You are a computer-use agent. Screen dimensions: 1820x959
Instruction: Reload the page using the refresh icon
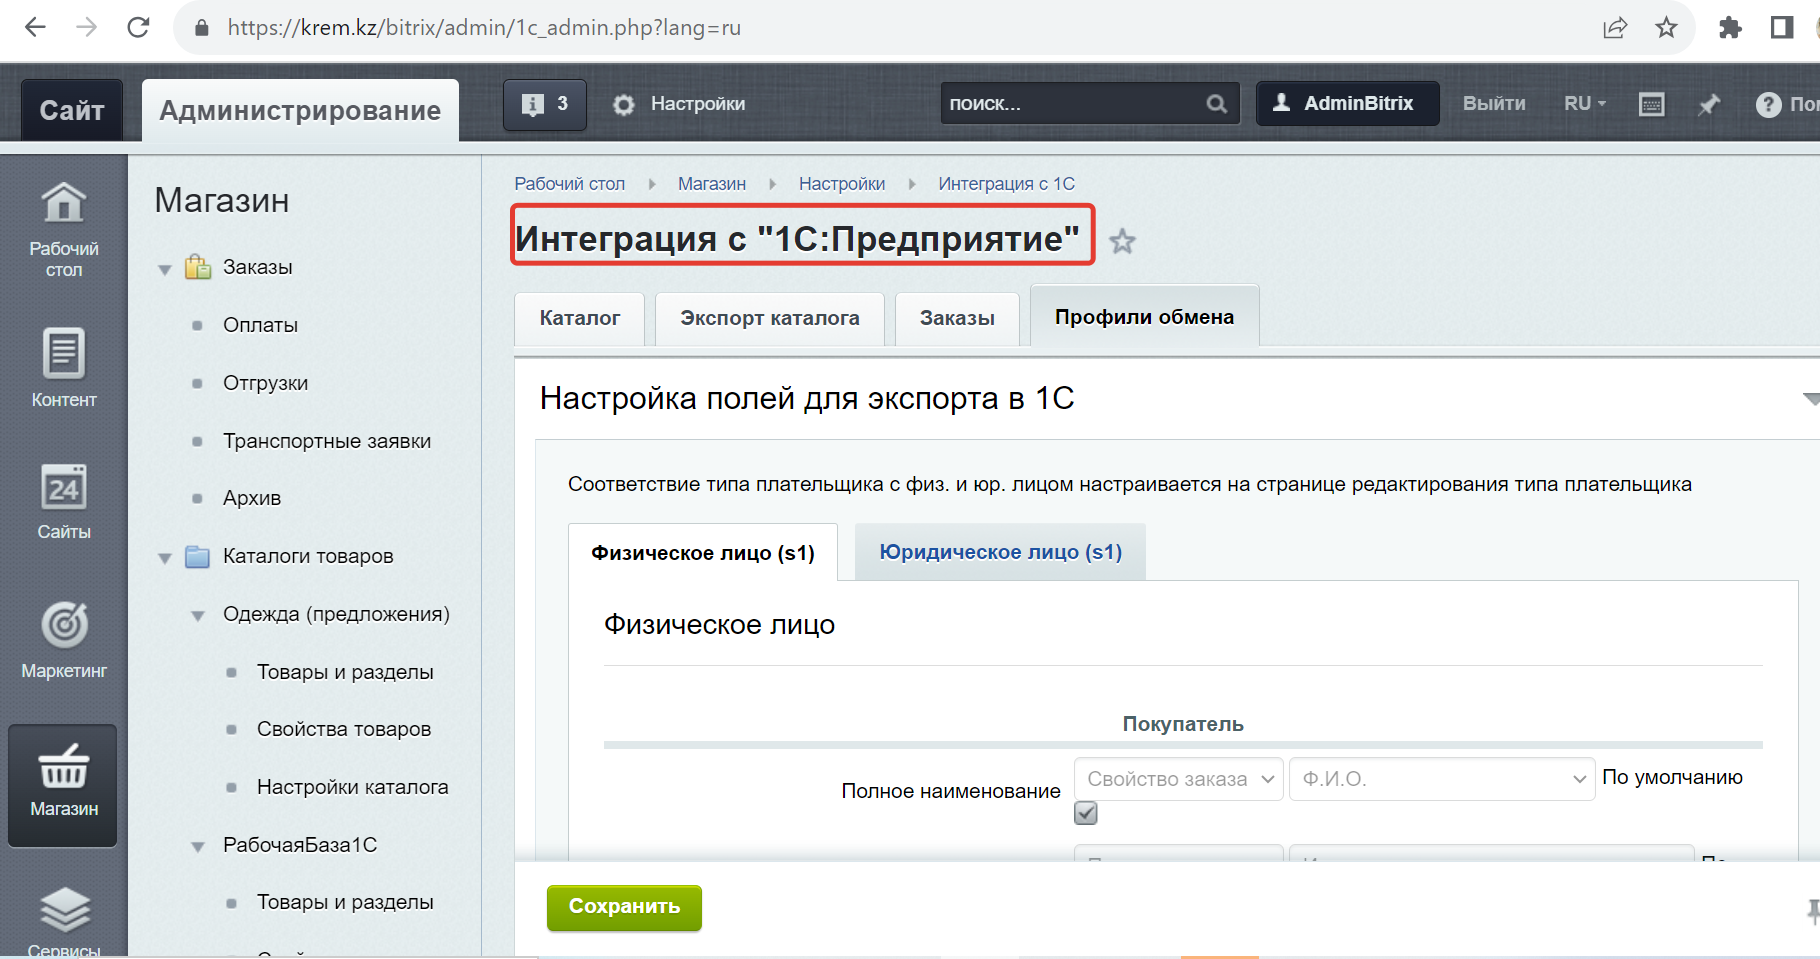coord(139,27)
